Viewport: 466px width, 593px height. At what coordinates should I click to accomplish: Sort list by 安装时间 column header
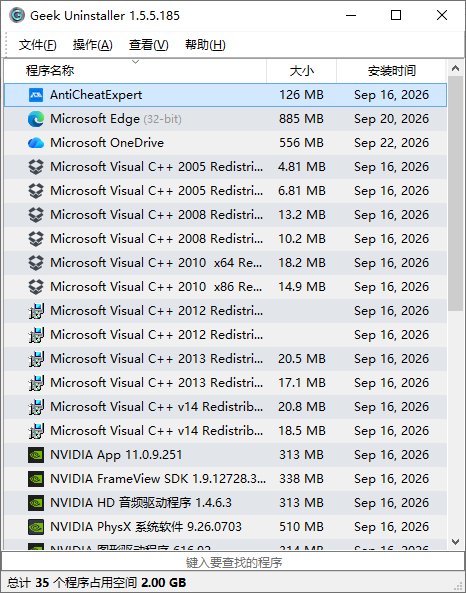point(391,71)
